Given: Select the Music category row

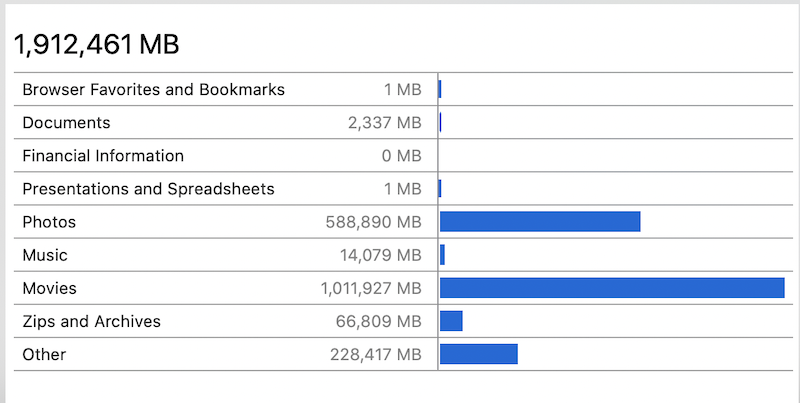Looking at the screenshot, I should point(403,255).
